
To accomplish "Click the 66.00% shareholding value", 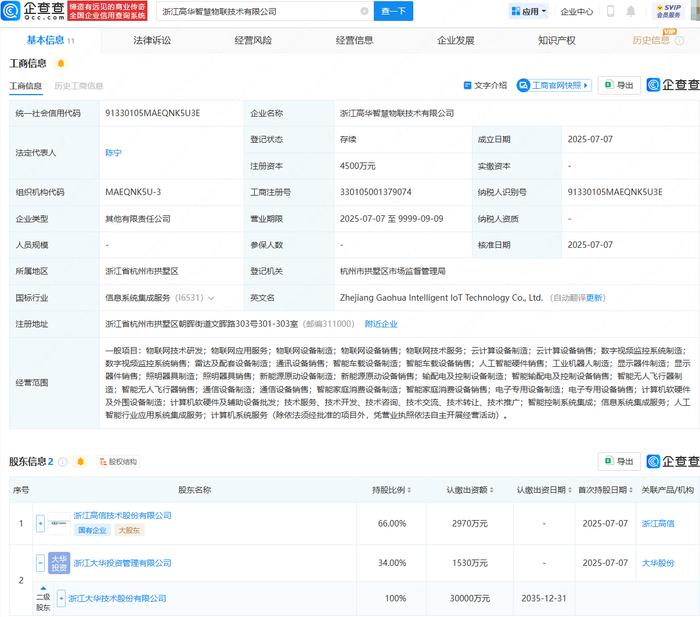I will (392, 524).
